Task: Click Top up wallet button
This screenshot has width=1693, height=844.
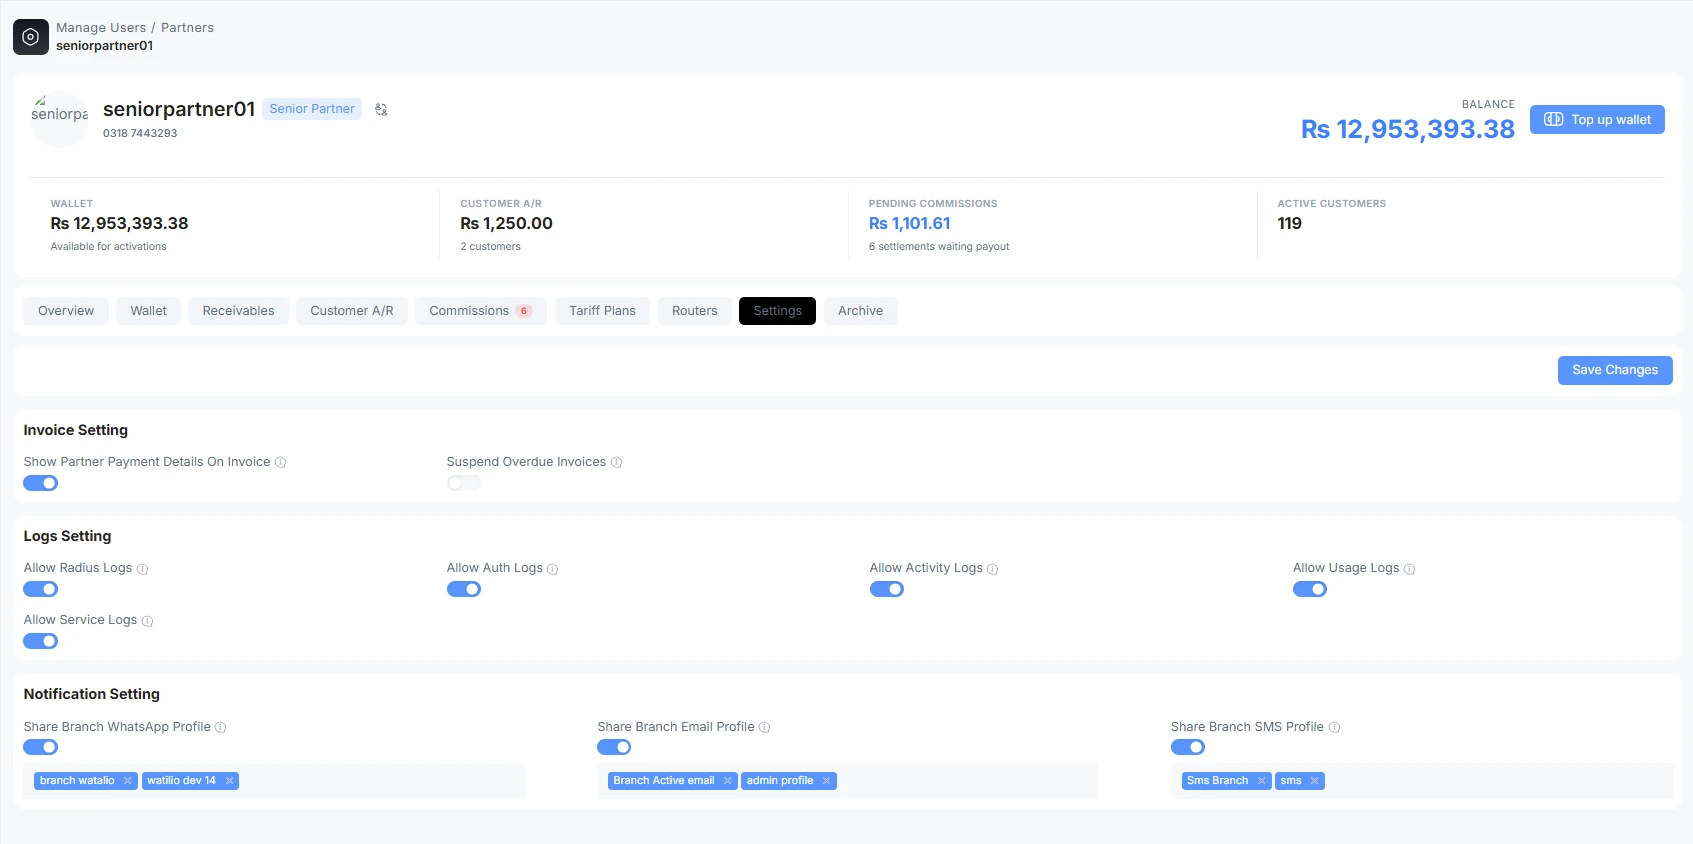Action: click(1597, 120)
